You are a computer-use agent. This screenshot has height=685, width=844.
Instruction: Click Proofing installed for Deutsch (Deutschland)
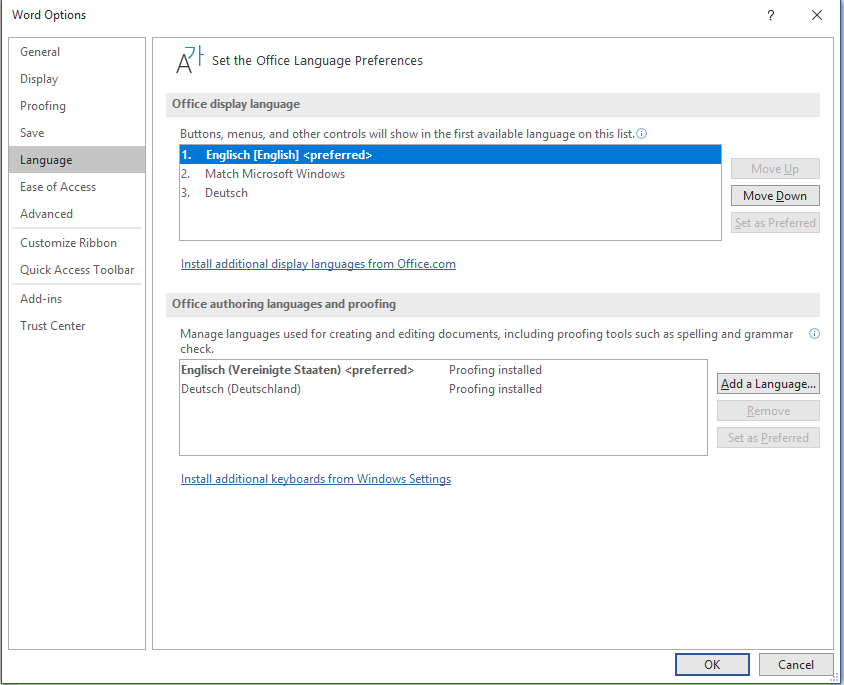(x=495, y=389)
